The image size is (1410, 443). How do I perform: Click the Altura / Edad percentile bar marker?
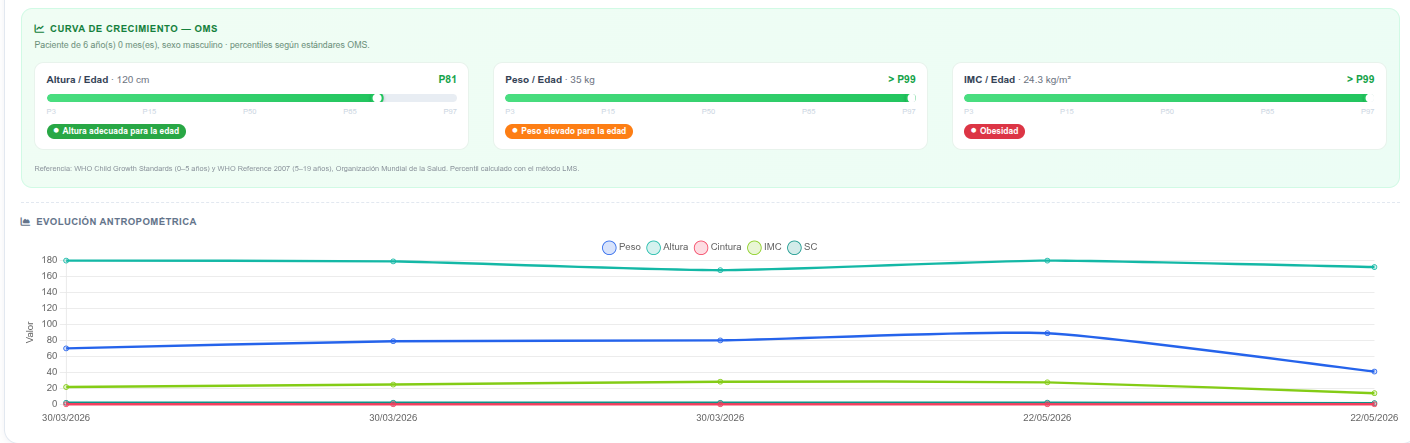pyautogui.click(x=377, y=98)
